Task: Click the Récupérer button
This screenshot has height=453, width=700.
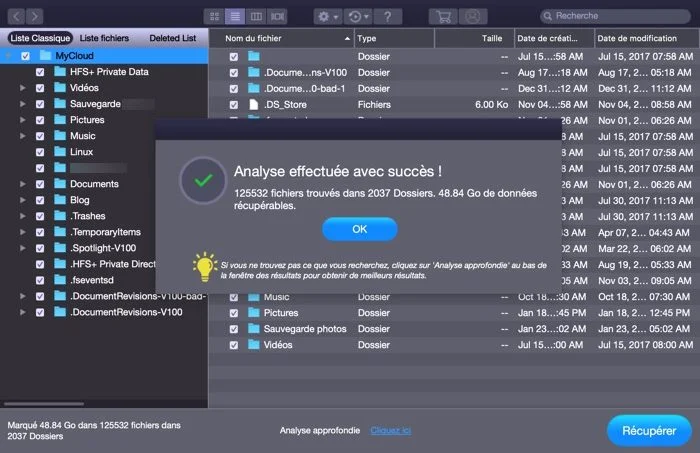Action: [649, 431]
